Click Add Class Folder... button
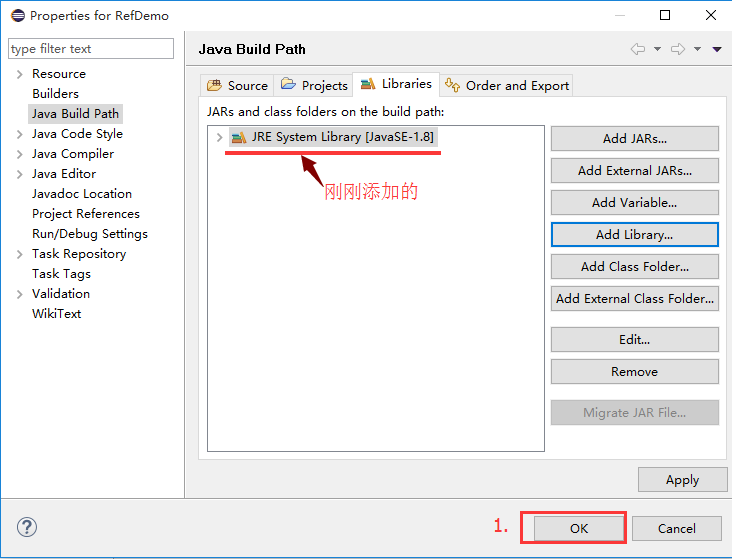The width and height of the screenshot is (732, 559). click(634, 266)
